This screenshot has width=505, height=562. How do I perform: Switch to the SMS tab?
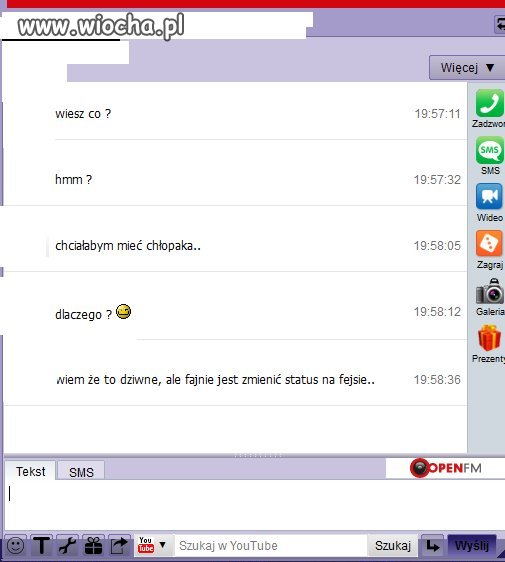[81, 472]
